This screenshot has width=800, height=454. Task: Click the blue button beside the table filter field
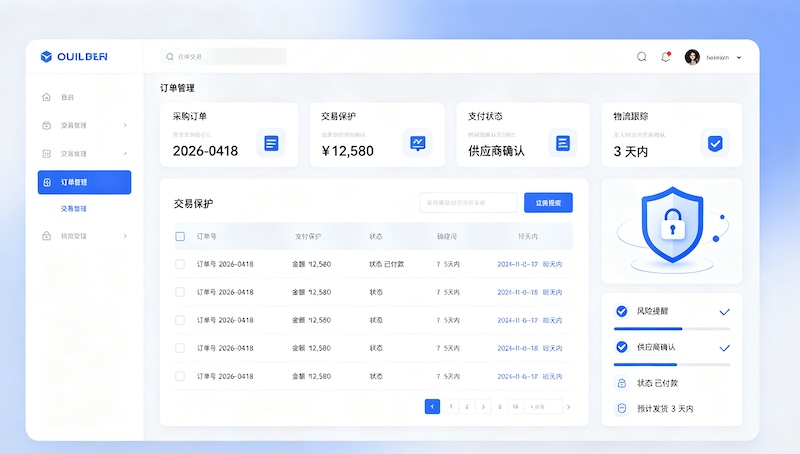[548, 203]
